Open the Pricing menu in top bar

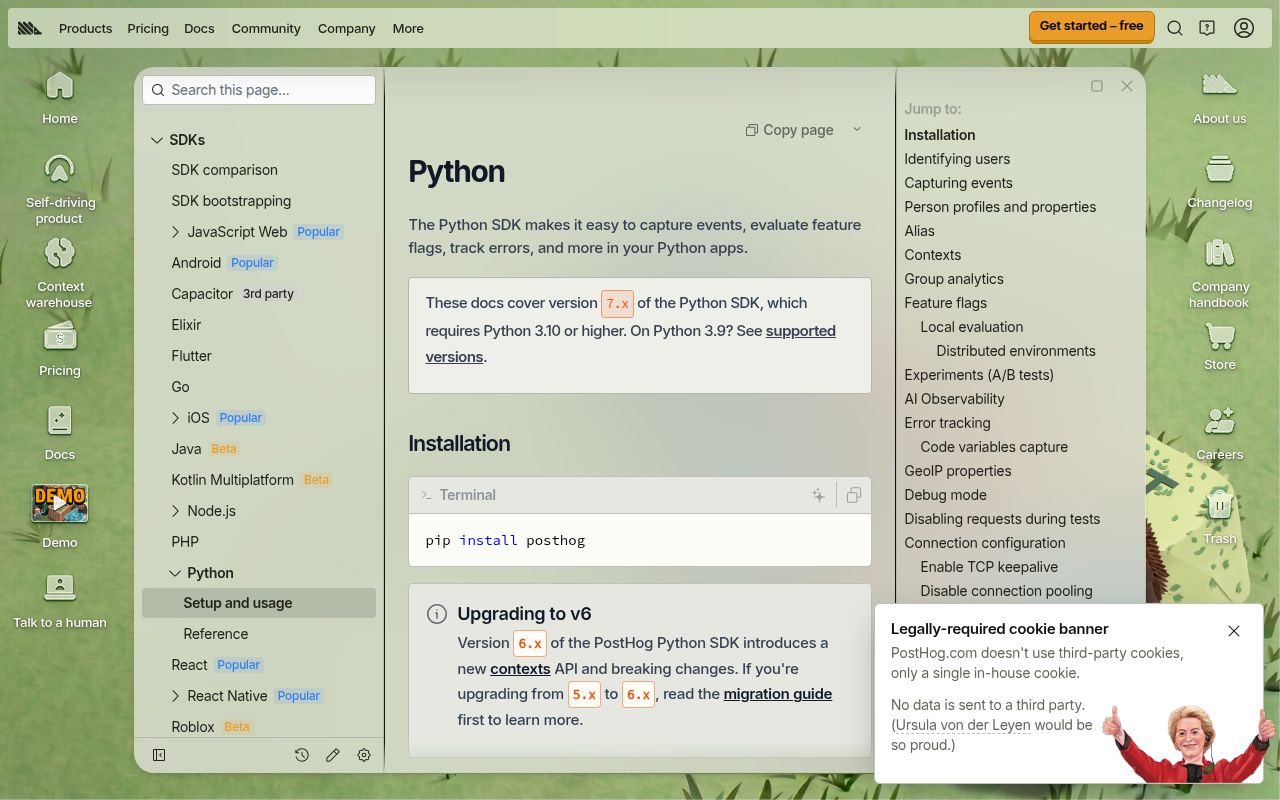(x=148, y=28)
